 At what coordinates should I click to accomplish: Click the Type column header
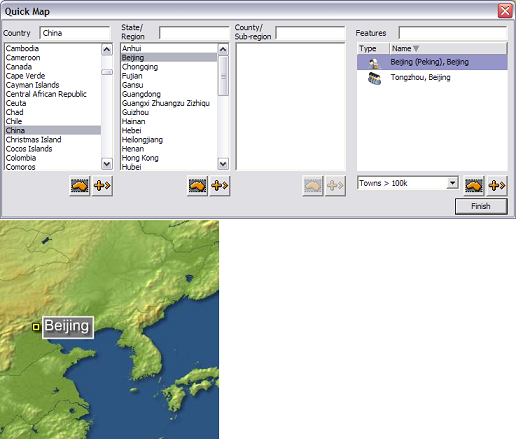tap(373, 49)
